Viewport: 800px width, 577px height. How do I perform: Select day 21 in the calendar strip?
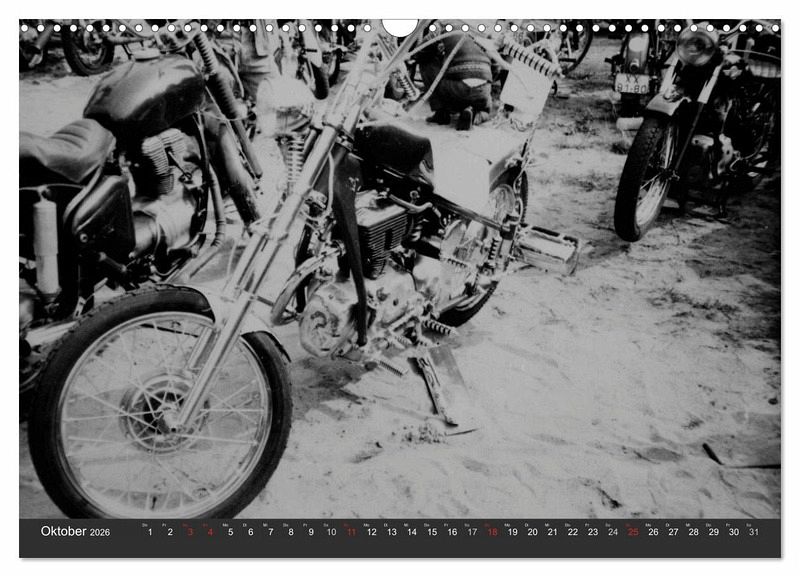(553, 532)
